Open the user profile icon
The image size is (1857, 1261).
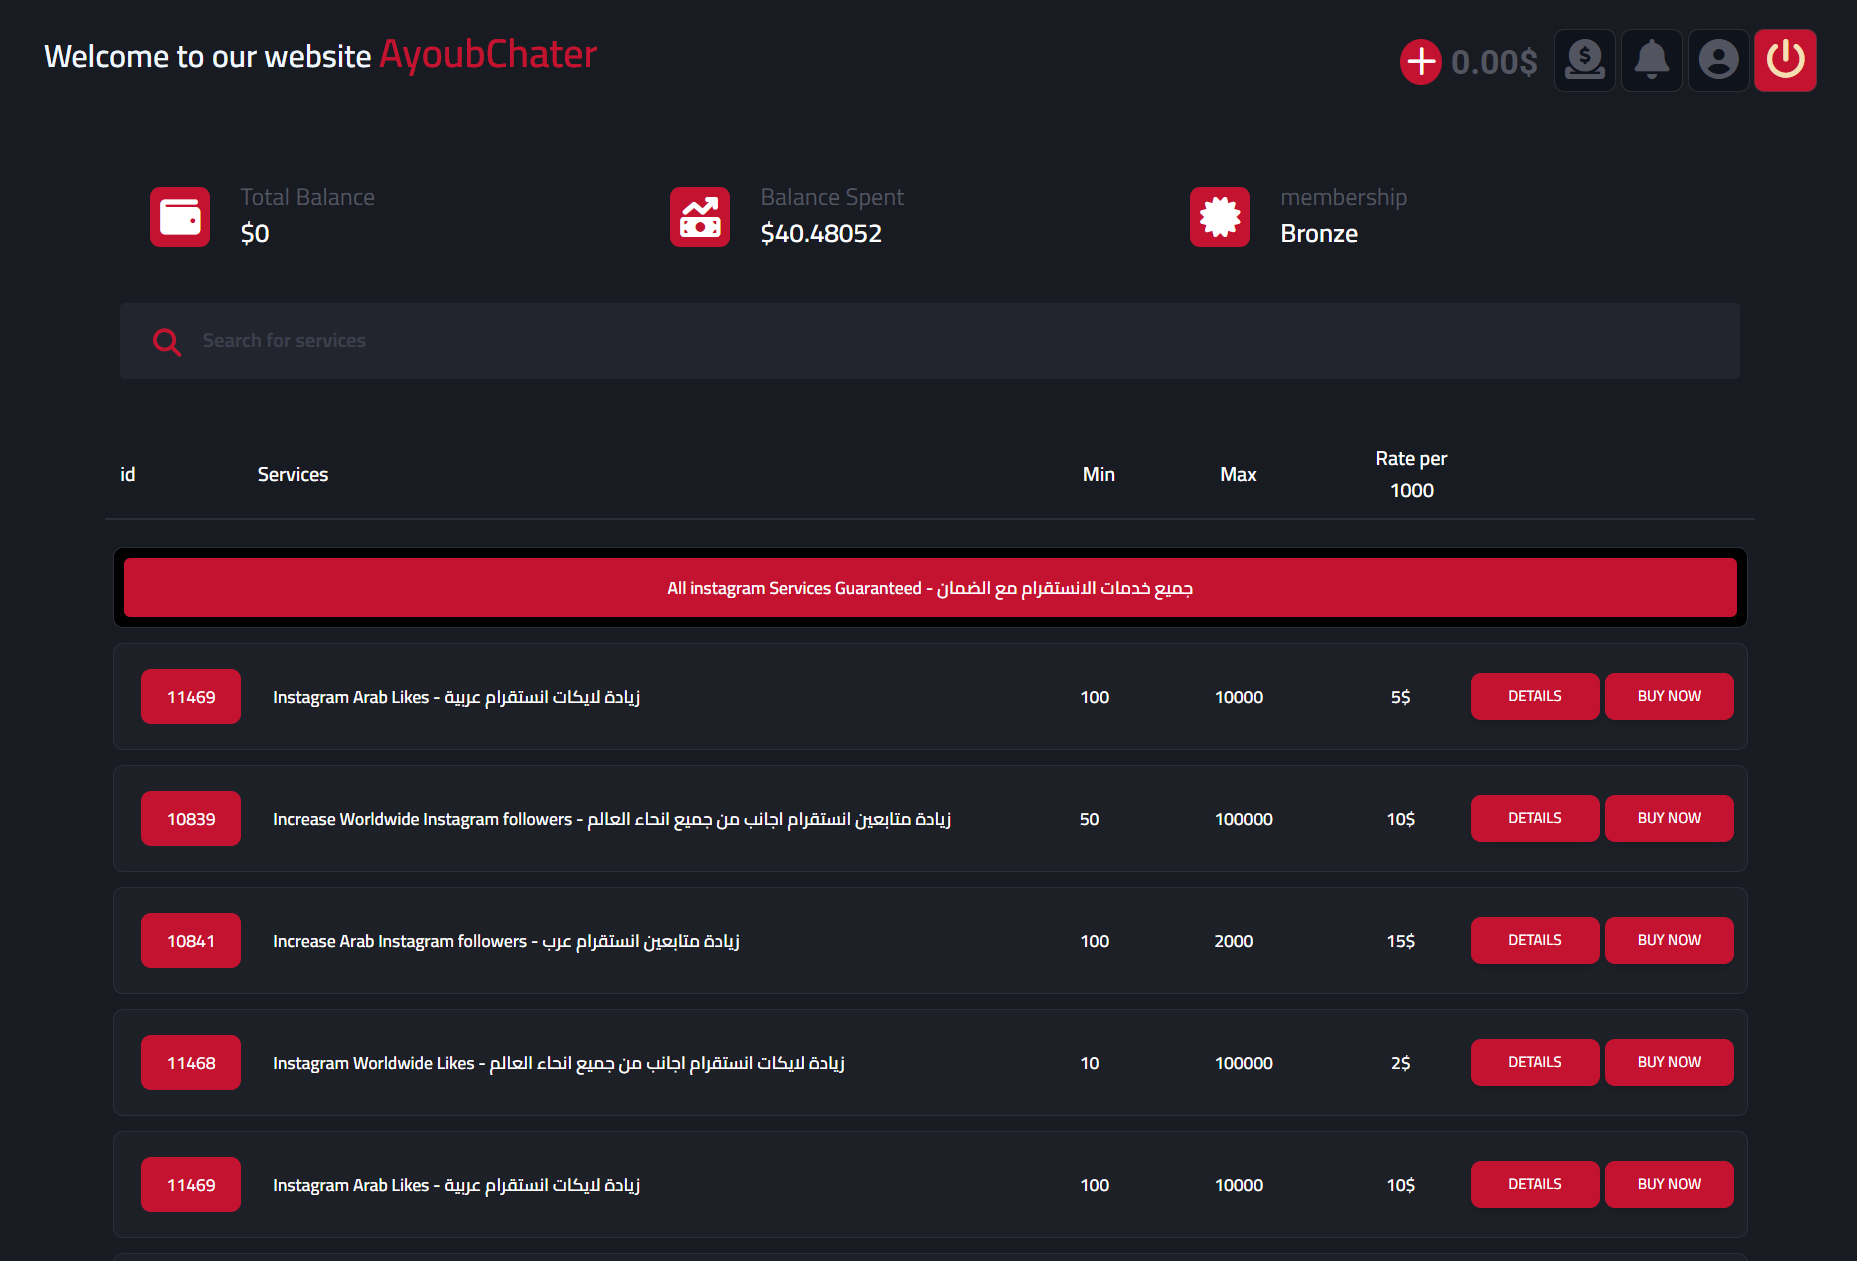click(1719, 61)
